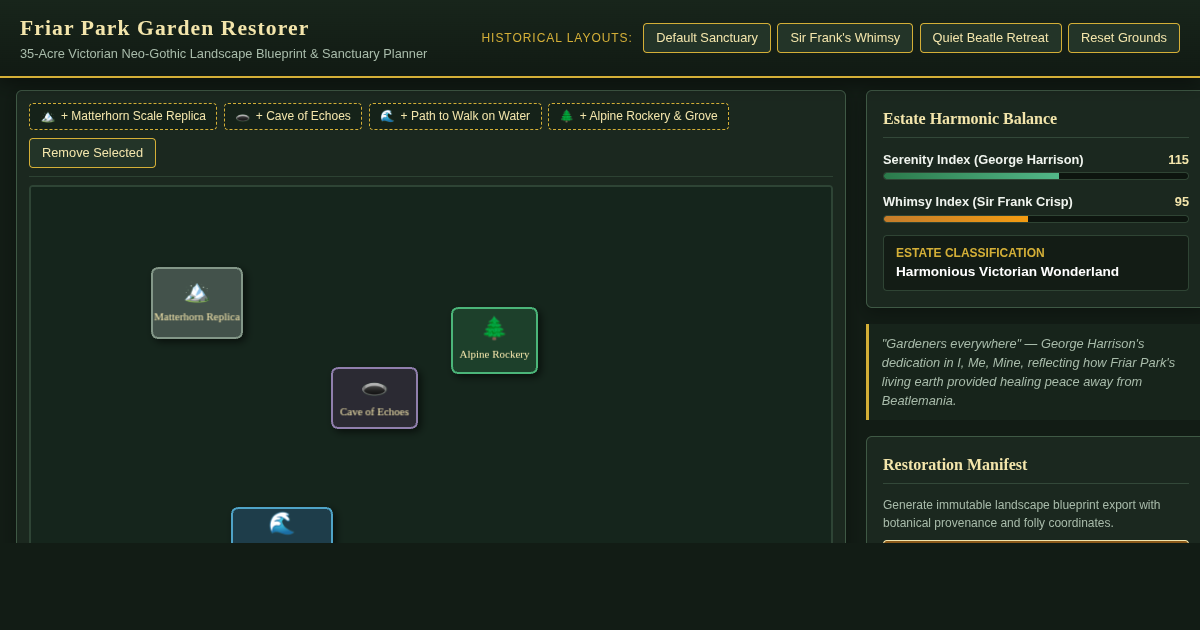Click the Friar Park Garden Restorer title
1200x630 pixels.
pos(165,28)
